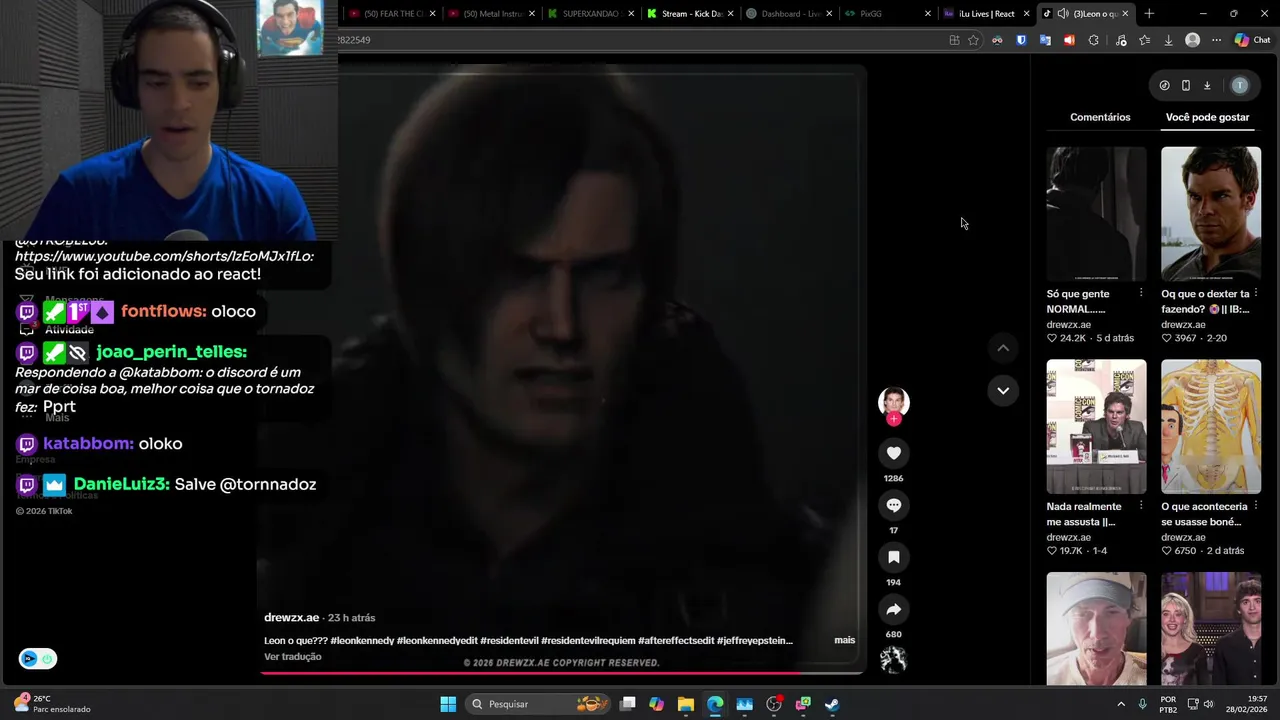The image size is (1280, 720).
Task: Open the skeleton 'O que aconteceria' thumbnail
Action: [x=1211, y=427]
